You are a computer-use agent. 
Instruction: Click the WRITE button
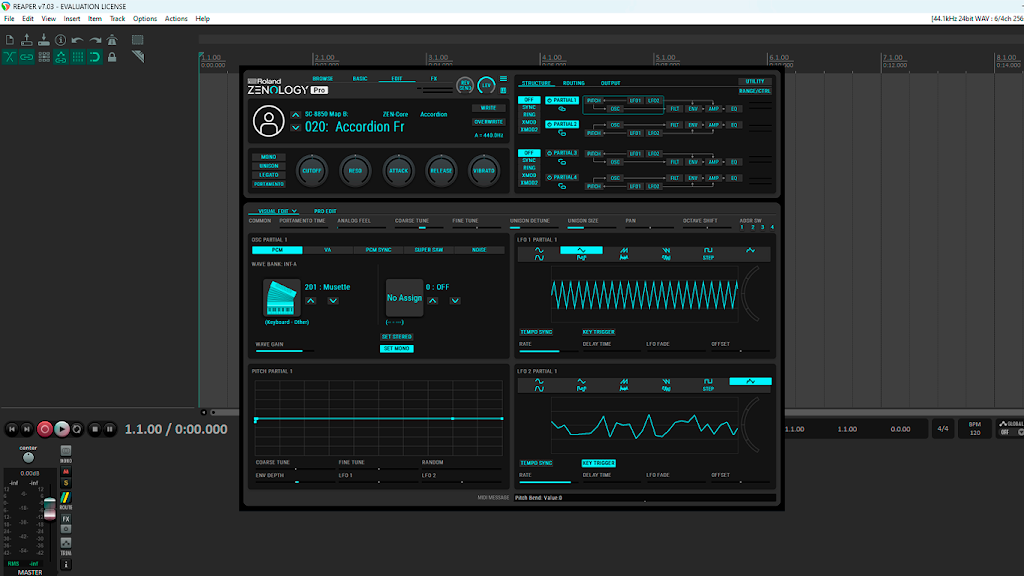pos(488,108)
